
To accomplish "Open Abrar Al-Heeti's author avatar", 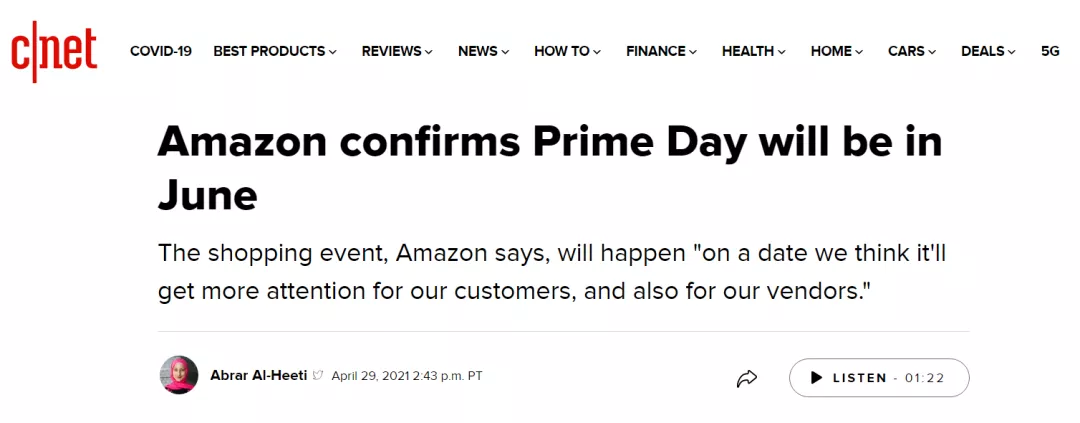I will click(180, 375).
